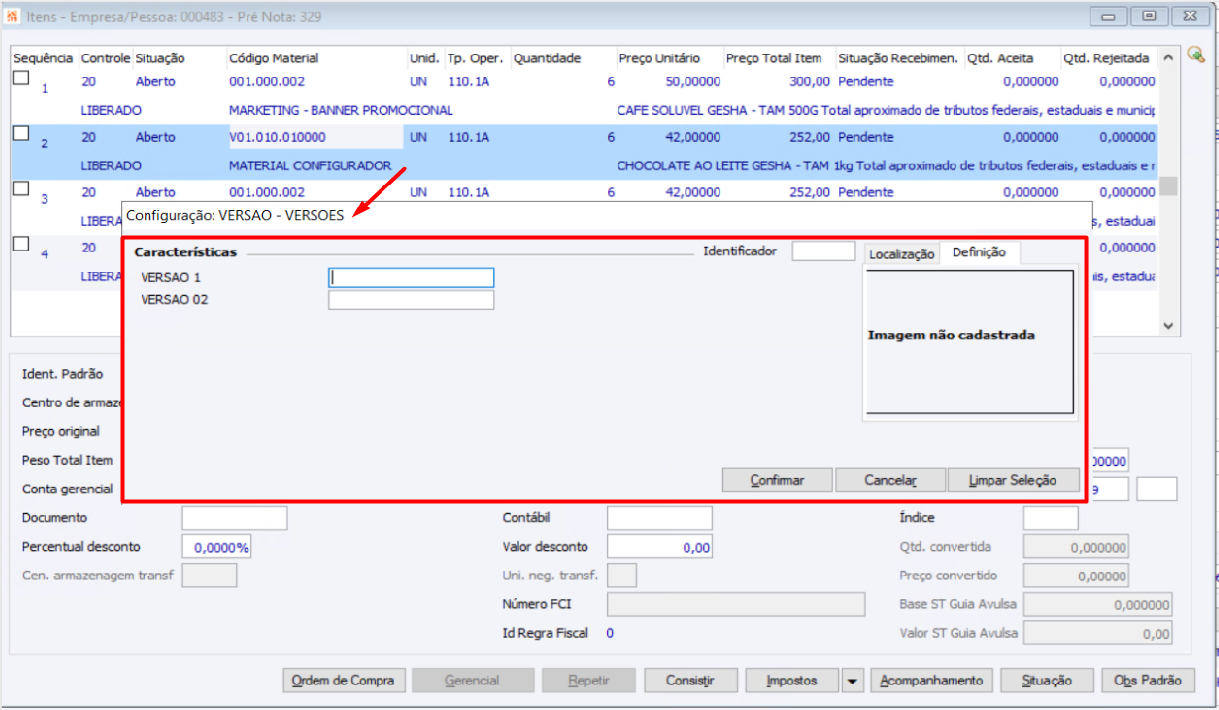The image size is (1219, 710).
Task: Click the Qtd. Rejeitada column header
Action: 1108,58
